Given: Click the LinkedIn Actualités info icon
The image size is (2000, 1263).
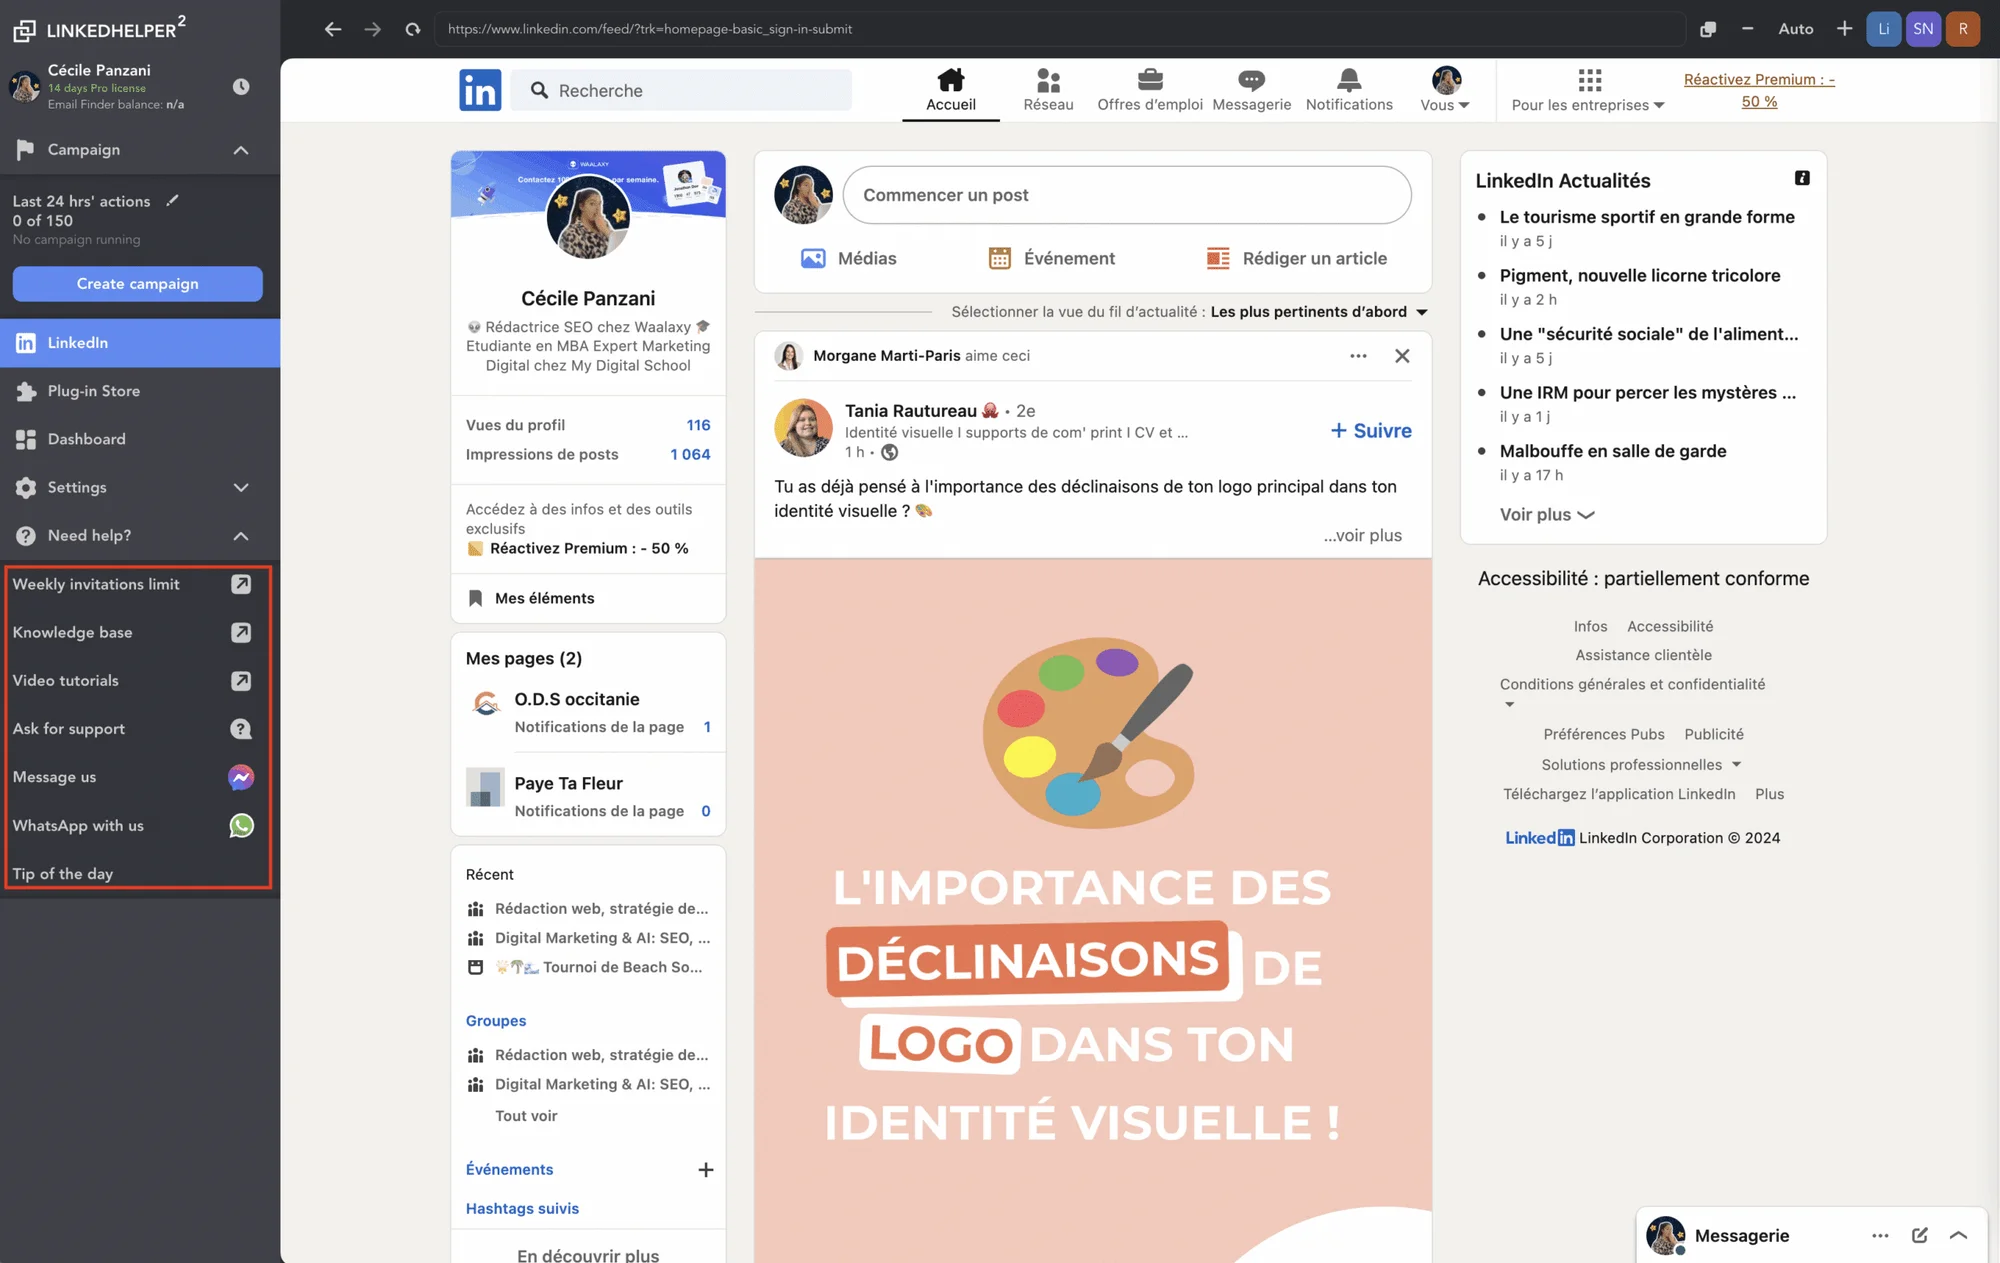Looking at the screenshot, I should pyautogui.click(x=1802, y=178).
